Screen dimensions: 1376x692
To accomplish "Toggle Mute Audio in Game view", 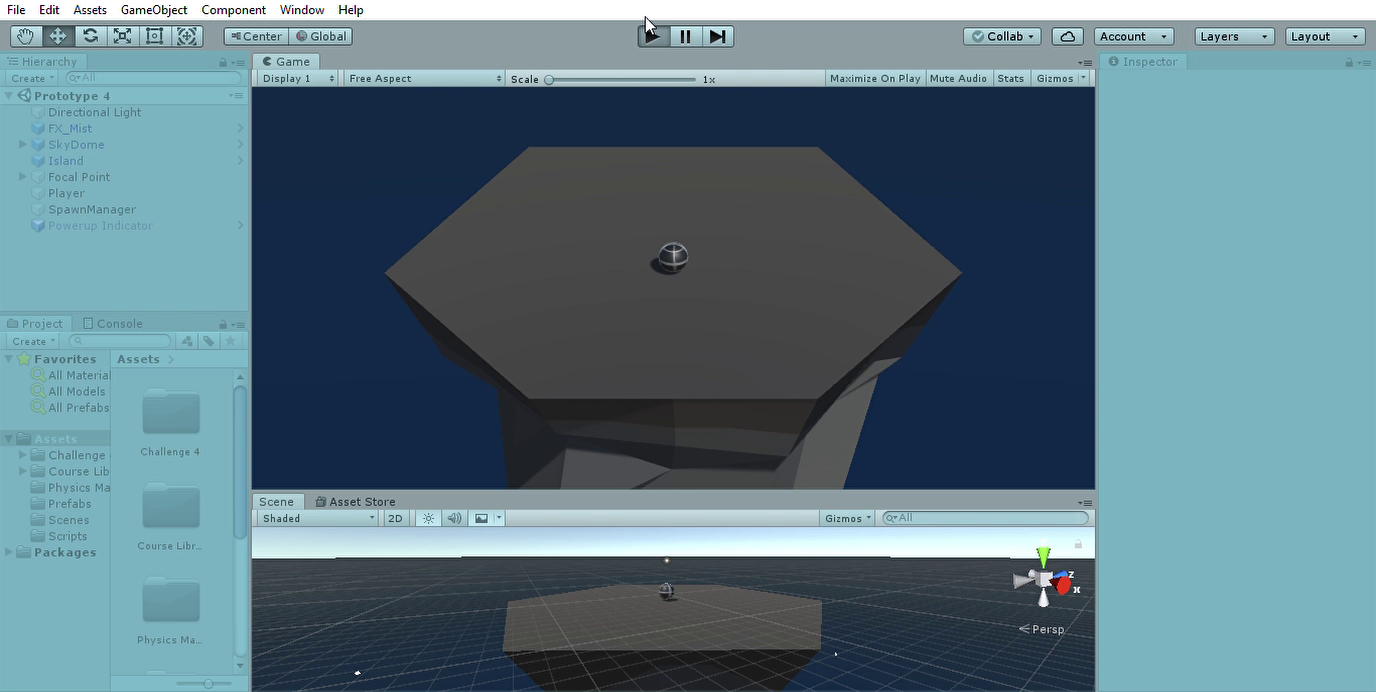I will (x=957, y=78).
